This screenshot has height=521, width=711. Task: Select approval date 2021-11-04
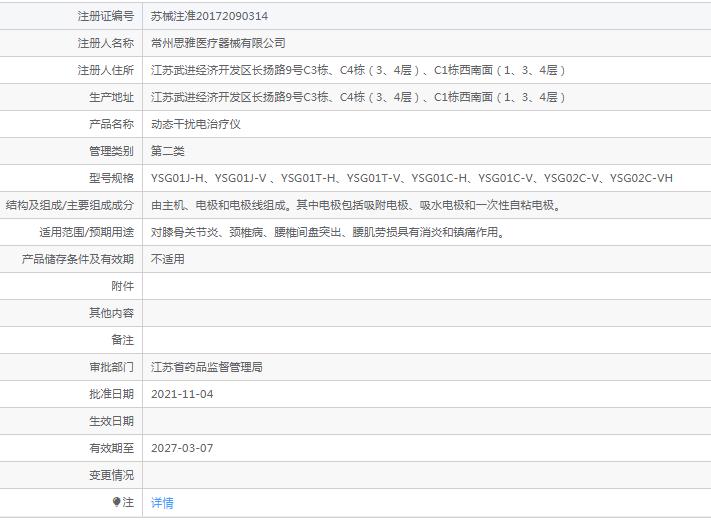tap(182, 394)
